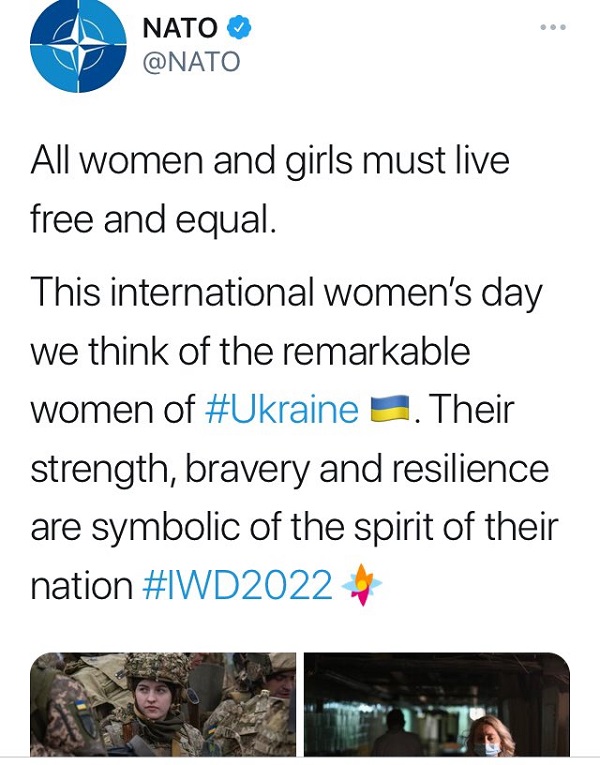Click the "we think of the remarkable" line

click(x=250, y=352)
